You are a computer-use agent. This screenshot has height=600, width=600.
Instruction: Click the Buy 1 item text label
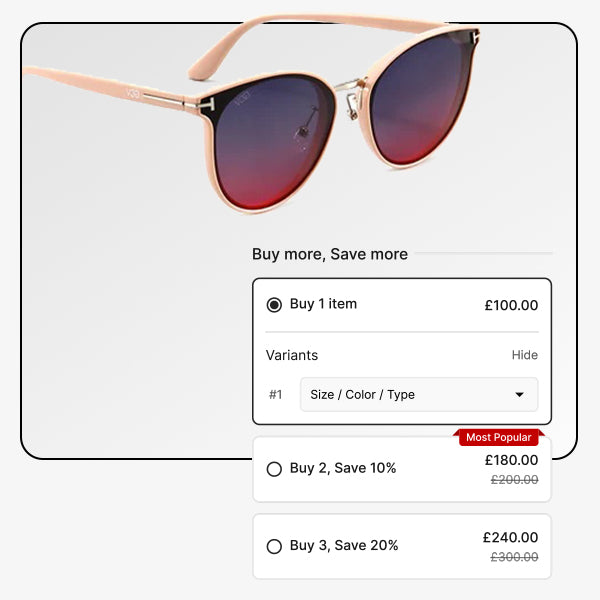[x=323, y=304]
